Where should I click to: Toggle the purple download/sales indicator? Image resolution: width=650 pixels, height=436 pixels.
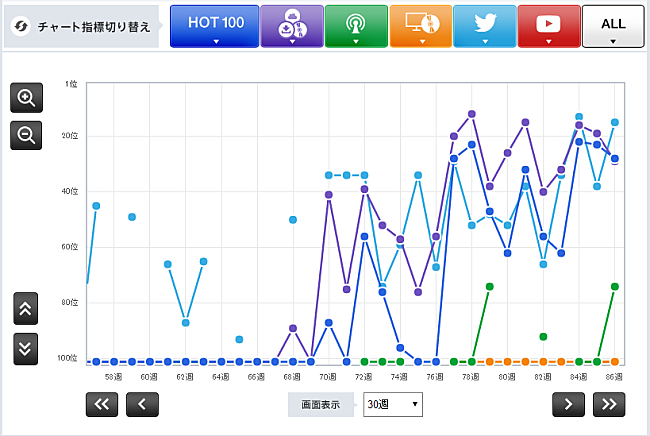pos(289,26)
